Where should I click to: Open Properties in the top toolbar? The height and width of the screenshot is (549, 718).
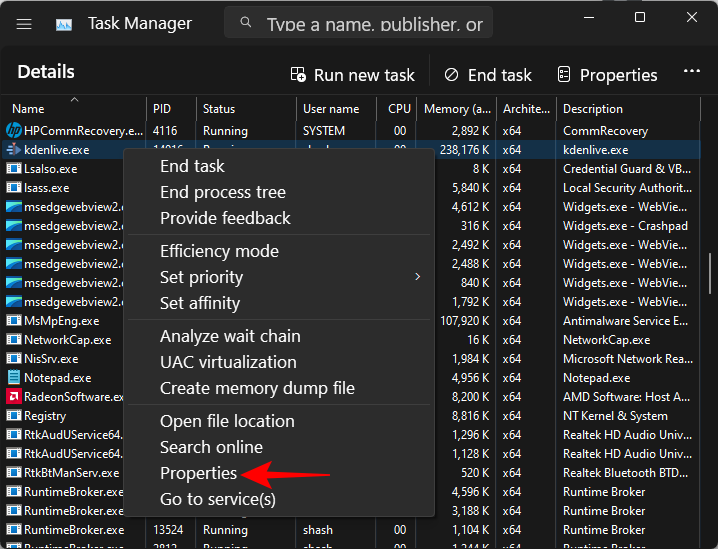click(607, 75)
